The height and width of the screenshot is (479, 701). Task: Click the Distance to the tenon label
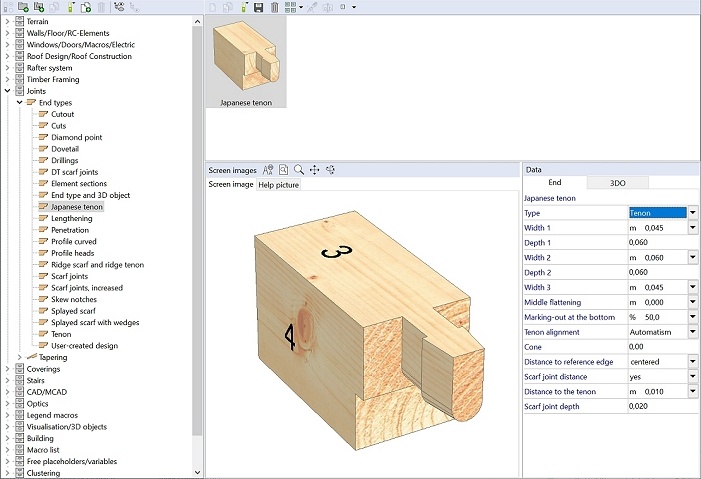[x=560, y=392]
